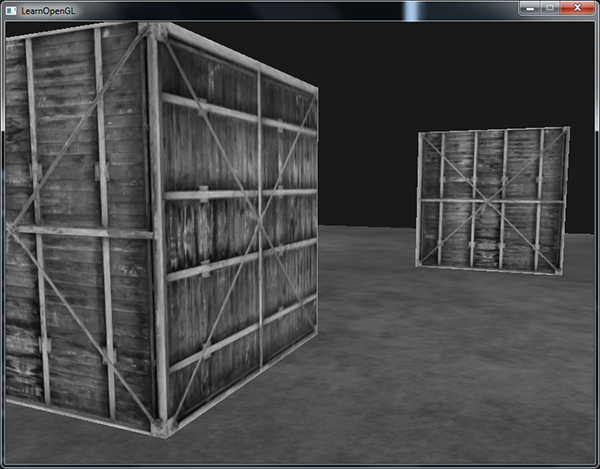Maximize the LearnOpenGL window
Image resolution: width=600 pixels, height=469 pixels.
(550, 8)
